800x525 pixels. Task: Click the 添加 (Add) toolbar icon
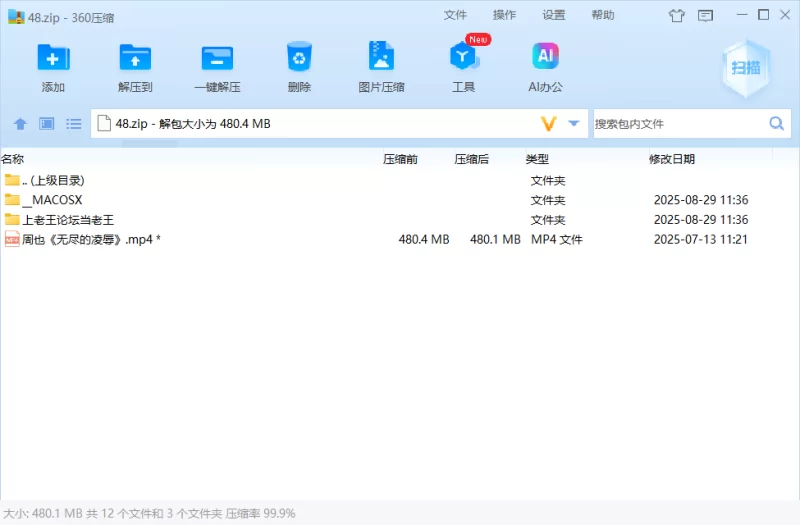click(x=53, y=58)
